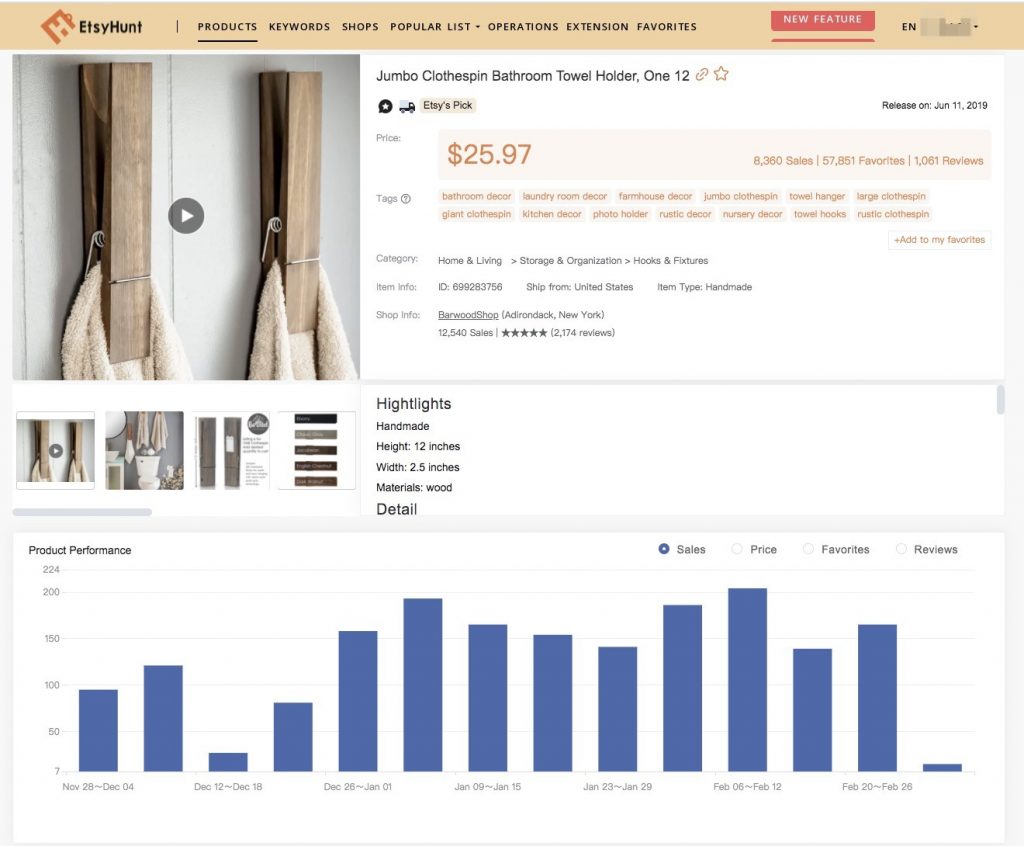The width and height of the screenshot is (1024, 846).
Task: Select the Favorites chart radio button
Action: coord(808,549)
